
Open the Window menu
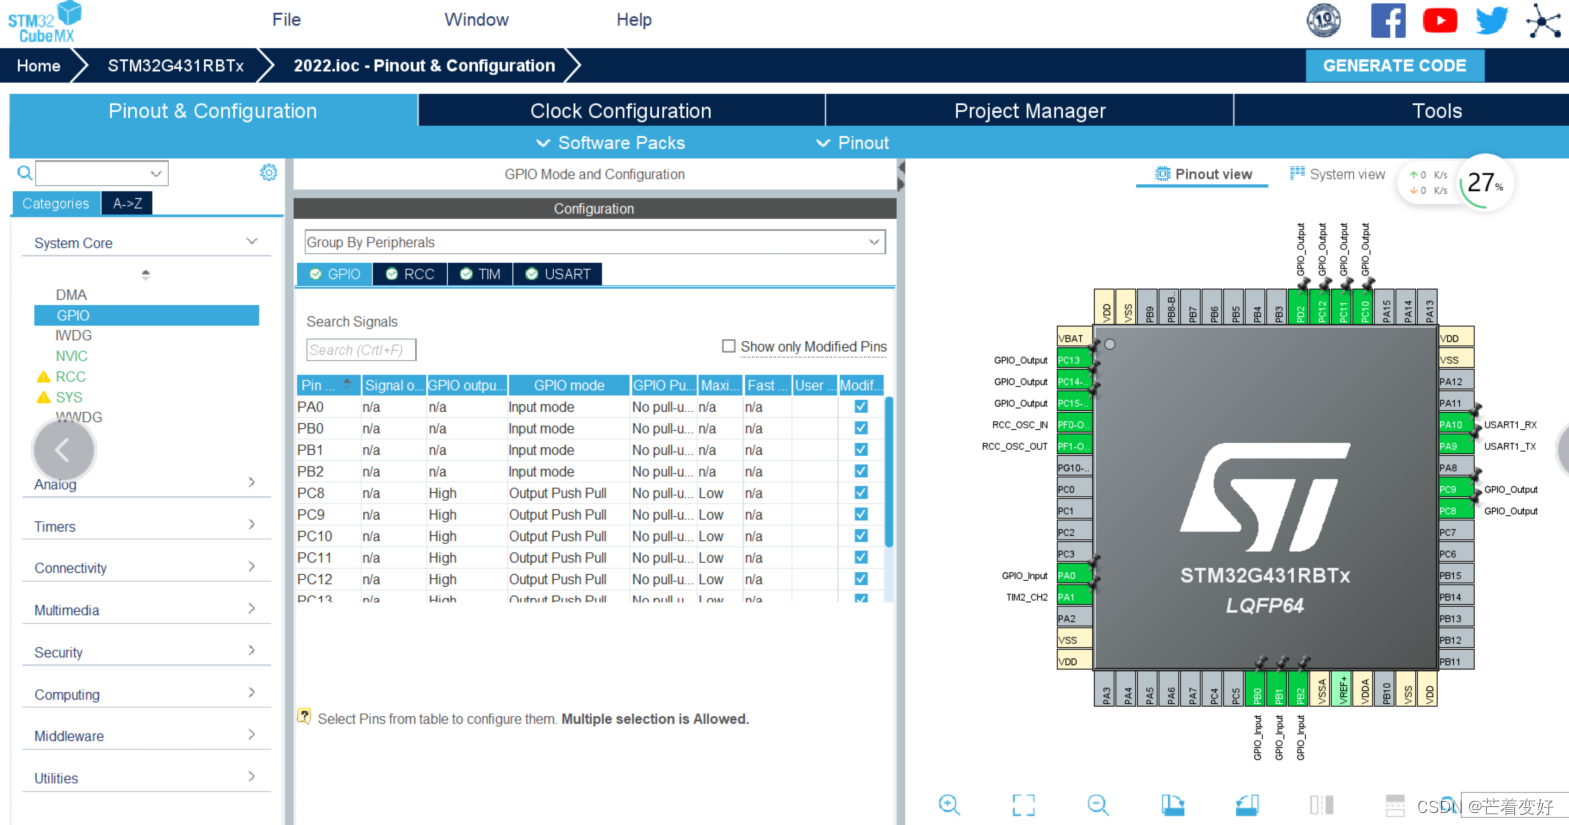[476, 20]
